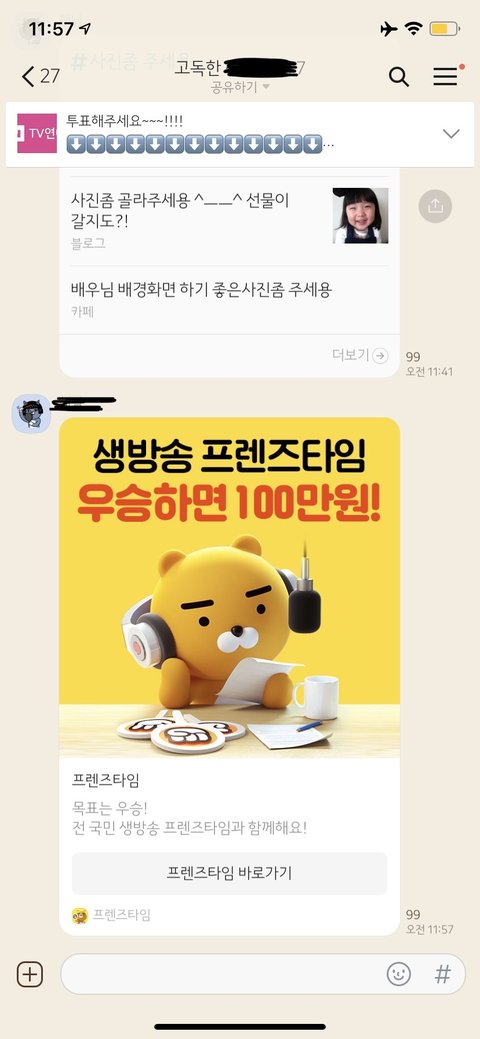Open the 공유하기 dropdown under title
Image resolution: width=480 pixels, height=1039 pixels.
click(240, 87)
